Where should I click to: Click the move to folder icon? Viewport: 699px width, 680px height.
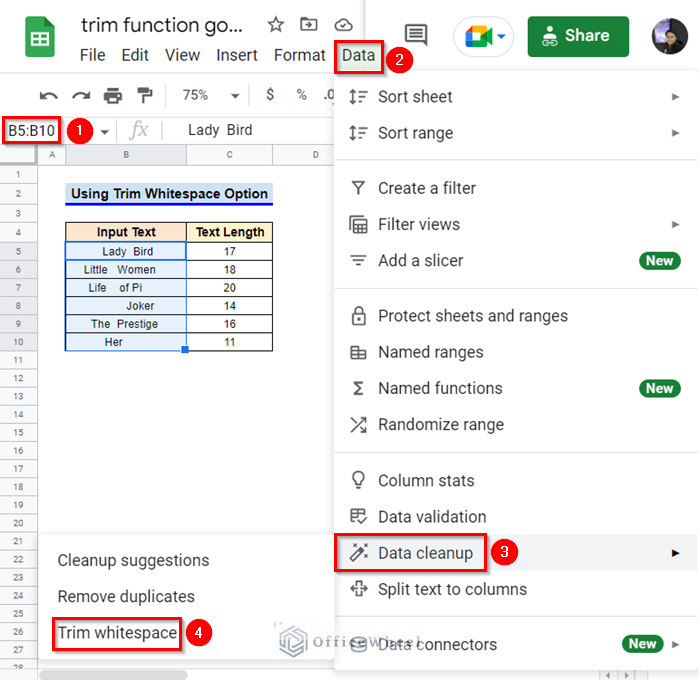coord(309,25)
